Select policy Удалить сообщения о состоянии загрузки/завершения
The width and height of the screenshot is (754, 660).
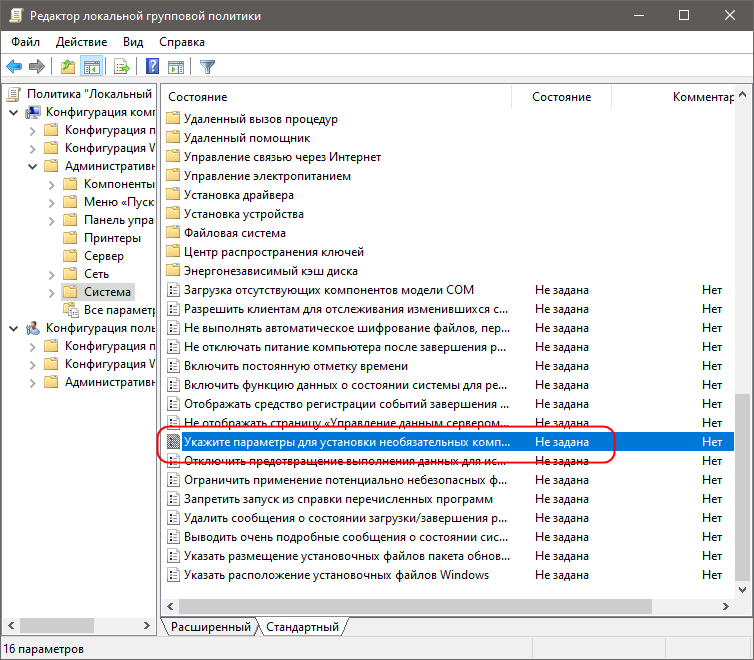448,518
